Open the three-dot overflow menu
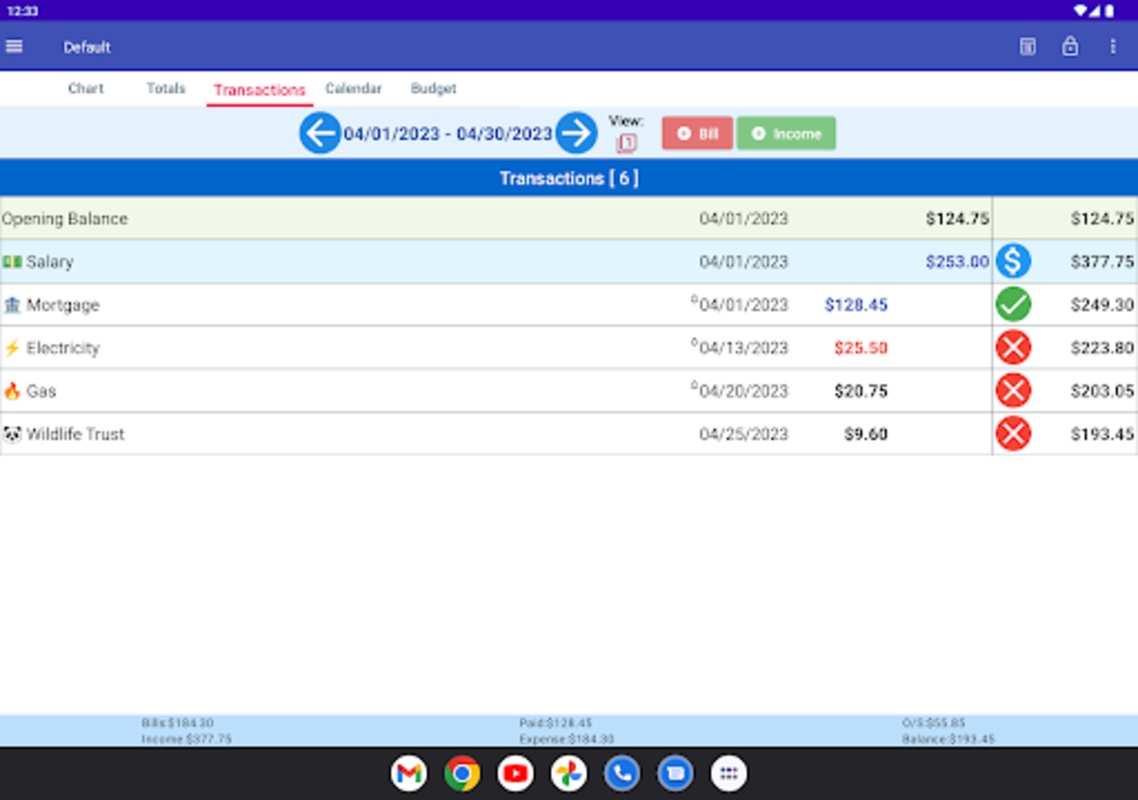The image size is (1138, 800). (x=1113, y=46)
